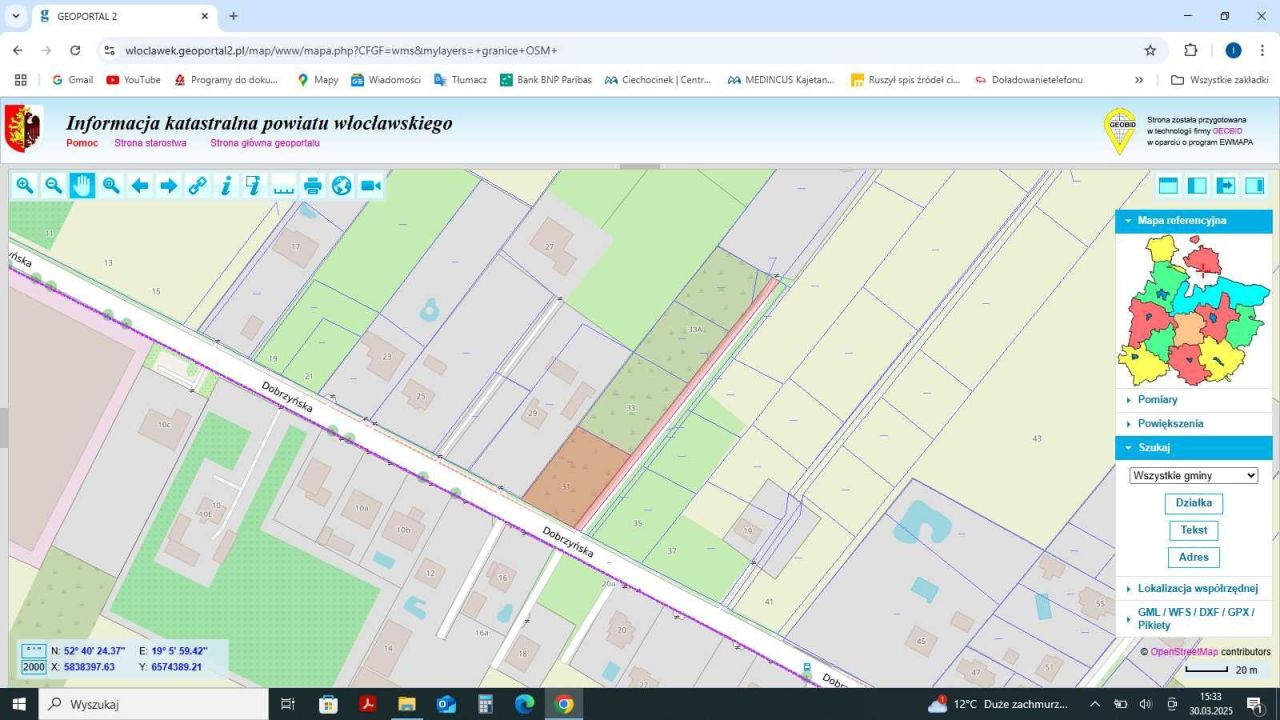Select the zoom out magnifier tool

tap(53, 185)
